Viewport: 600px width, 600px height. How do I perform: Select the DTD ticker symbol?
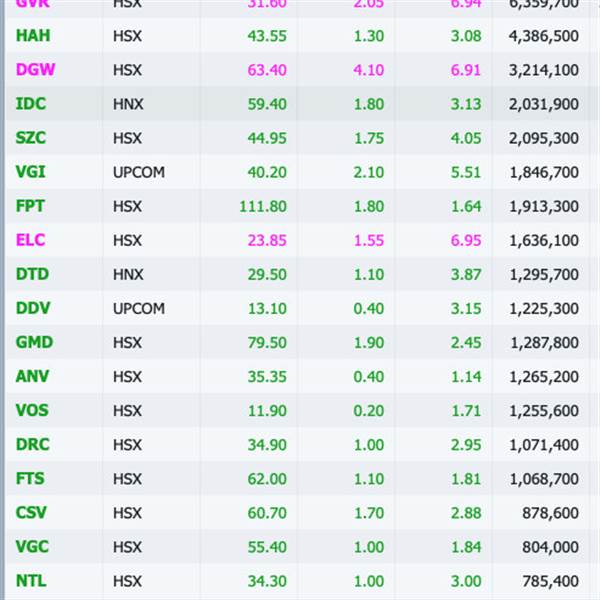31,274
